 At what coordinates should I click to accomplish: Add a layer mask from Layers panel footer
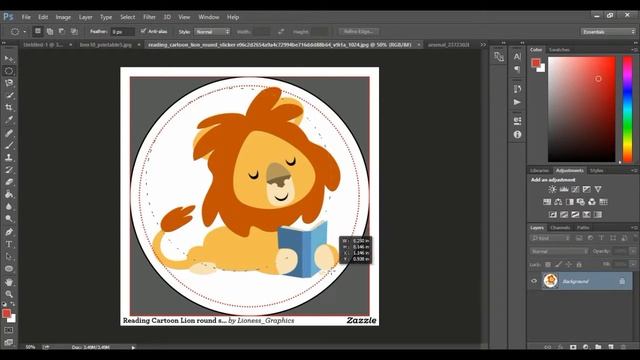573,347
